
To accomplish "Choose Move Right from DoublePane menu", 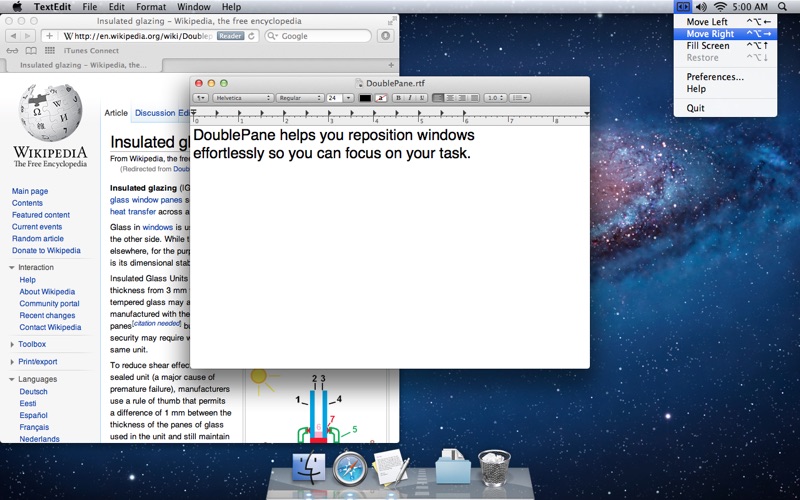I will coord(725,34).
